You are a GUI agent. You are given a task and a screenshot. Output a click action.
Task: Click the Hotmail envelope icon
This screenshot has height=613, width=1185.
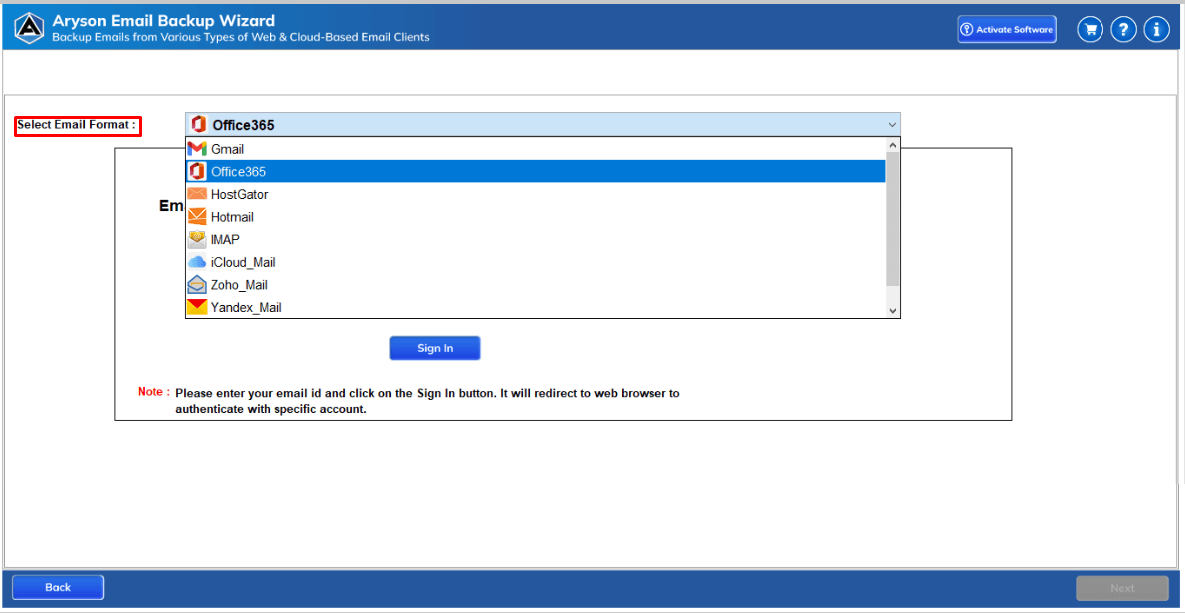tap(196, 217)
